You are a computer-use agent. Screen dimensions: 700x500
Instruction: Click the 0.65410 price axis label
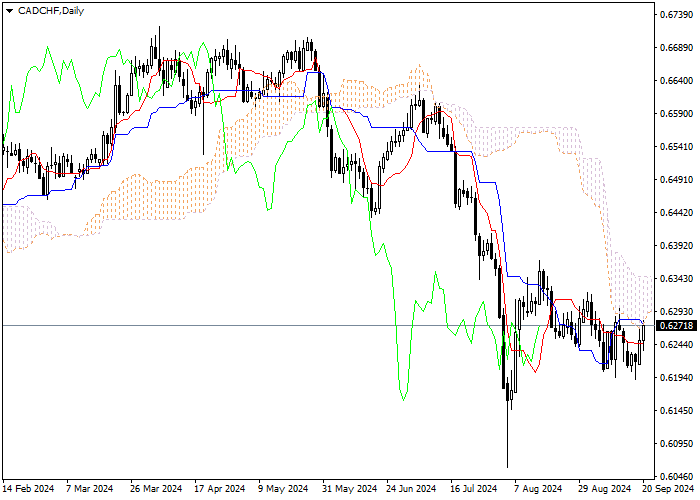[x=676, y=147]
